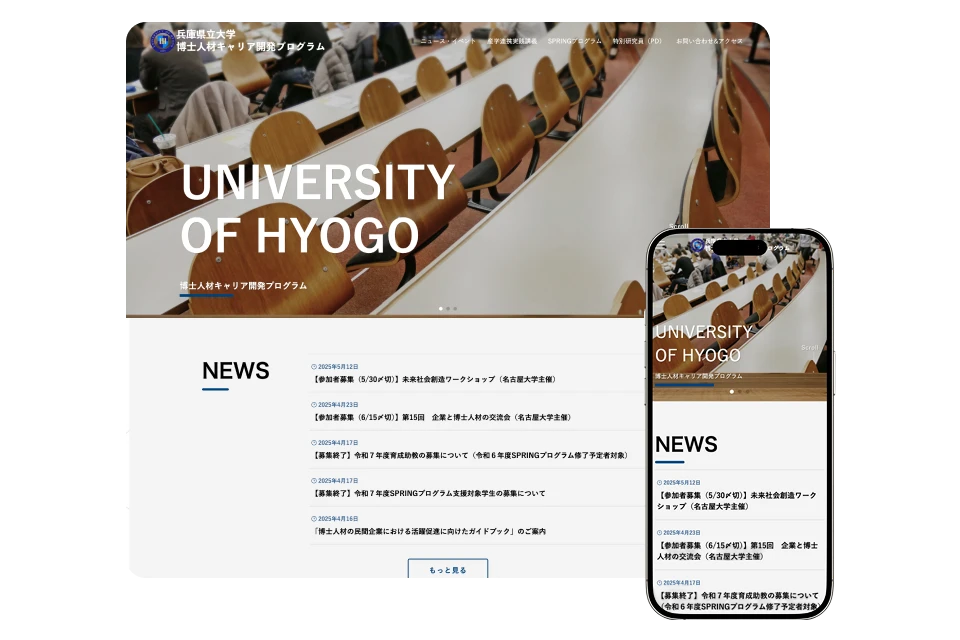The image size is (960, 640).
Task: Select second slider dot on desktop hero
Action: click(x=448, y=309)
